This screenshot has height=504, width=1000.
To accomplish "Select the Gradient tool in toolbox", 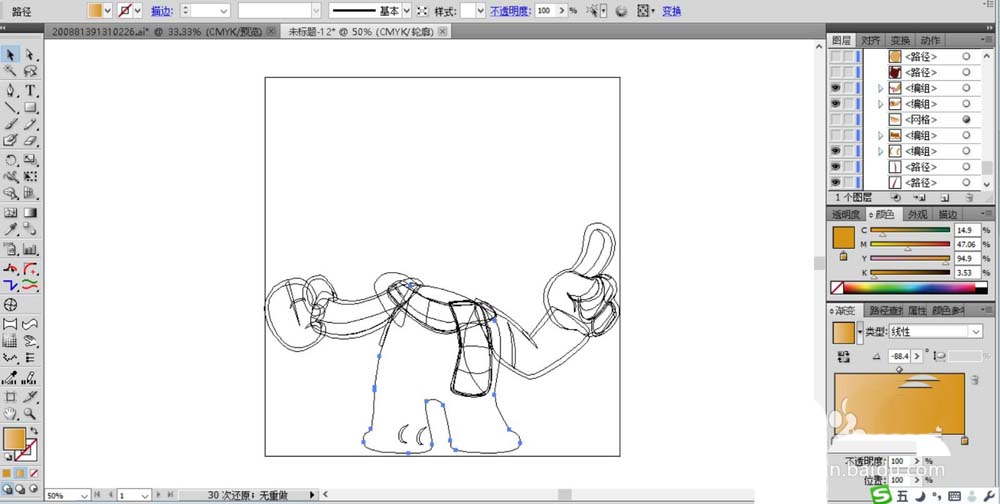I will point(29,212).
